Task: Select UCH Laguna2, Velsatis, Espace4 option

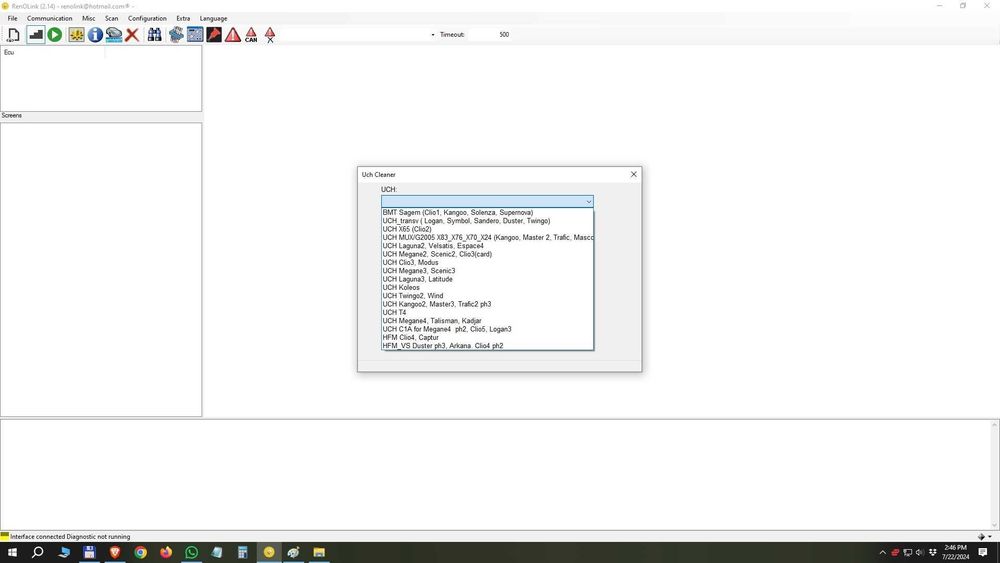Action: pos(487,245)
